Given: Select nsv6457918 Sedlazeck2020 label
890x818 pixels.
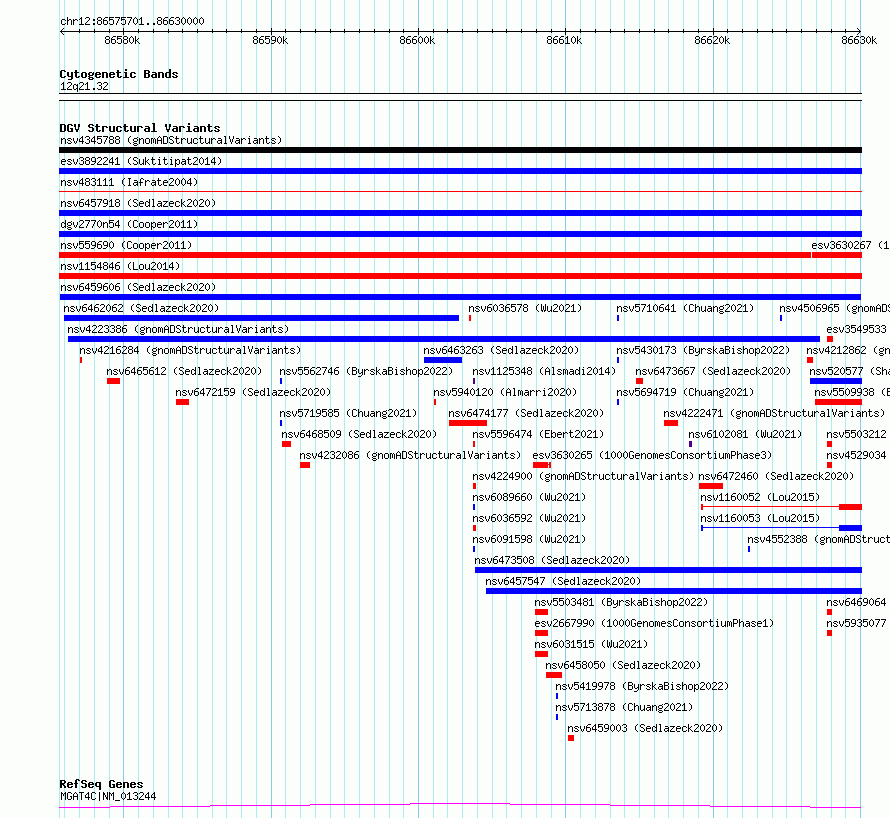Looking at the screenshot, I should click(x=138, y=203).
